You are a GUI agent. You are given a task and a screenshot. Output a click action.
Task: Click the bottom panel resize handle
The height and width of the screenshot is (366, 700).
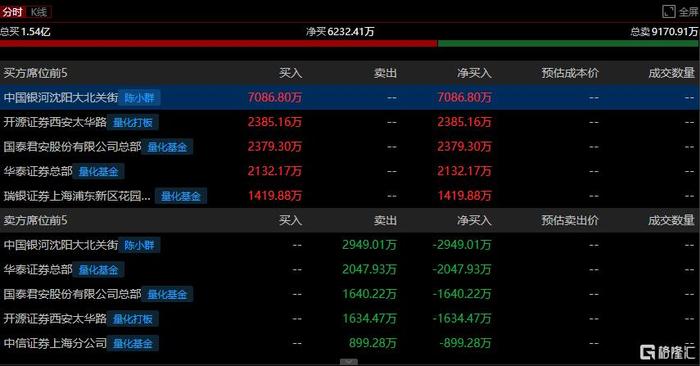click(349, 362)
